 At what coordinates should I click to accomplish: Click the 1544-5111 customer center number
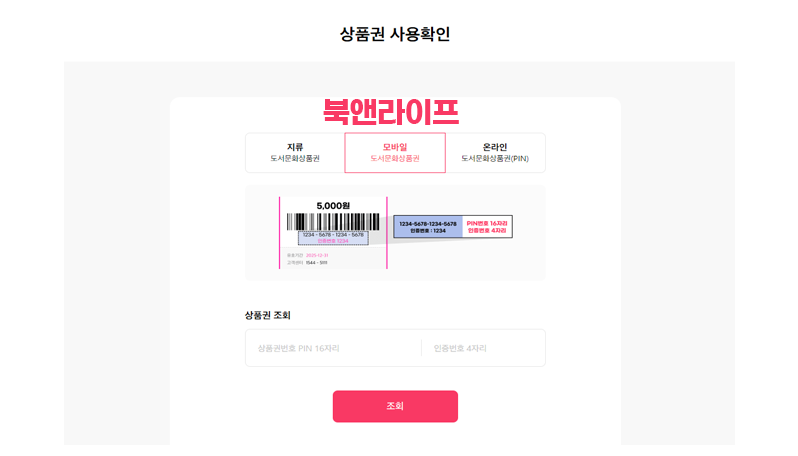pyautogui.click(x=317, y=263)
